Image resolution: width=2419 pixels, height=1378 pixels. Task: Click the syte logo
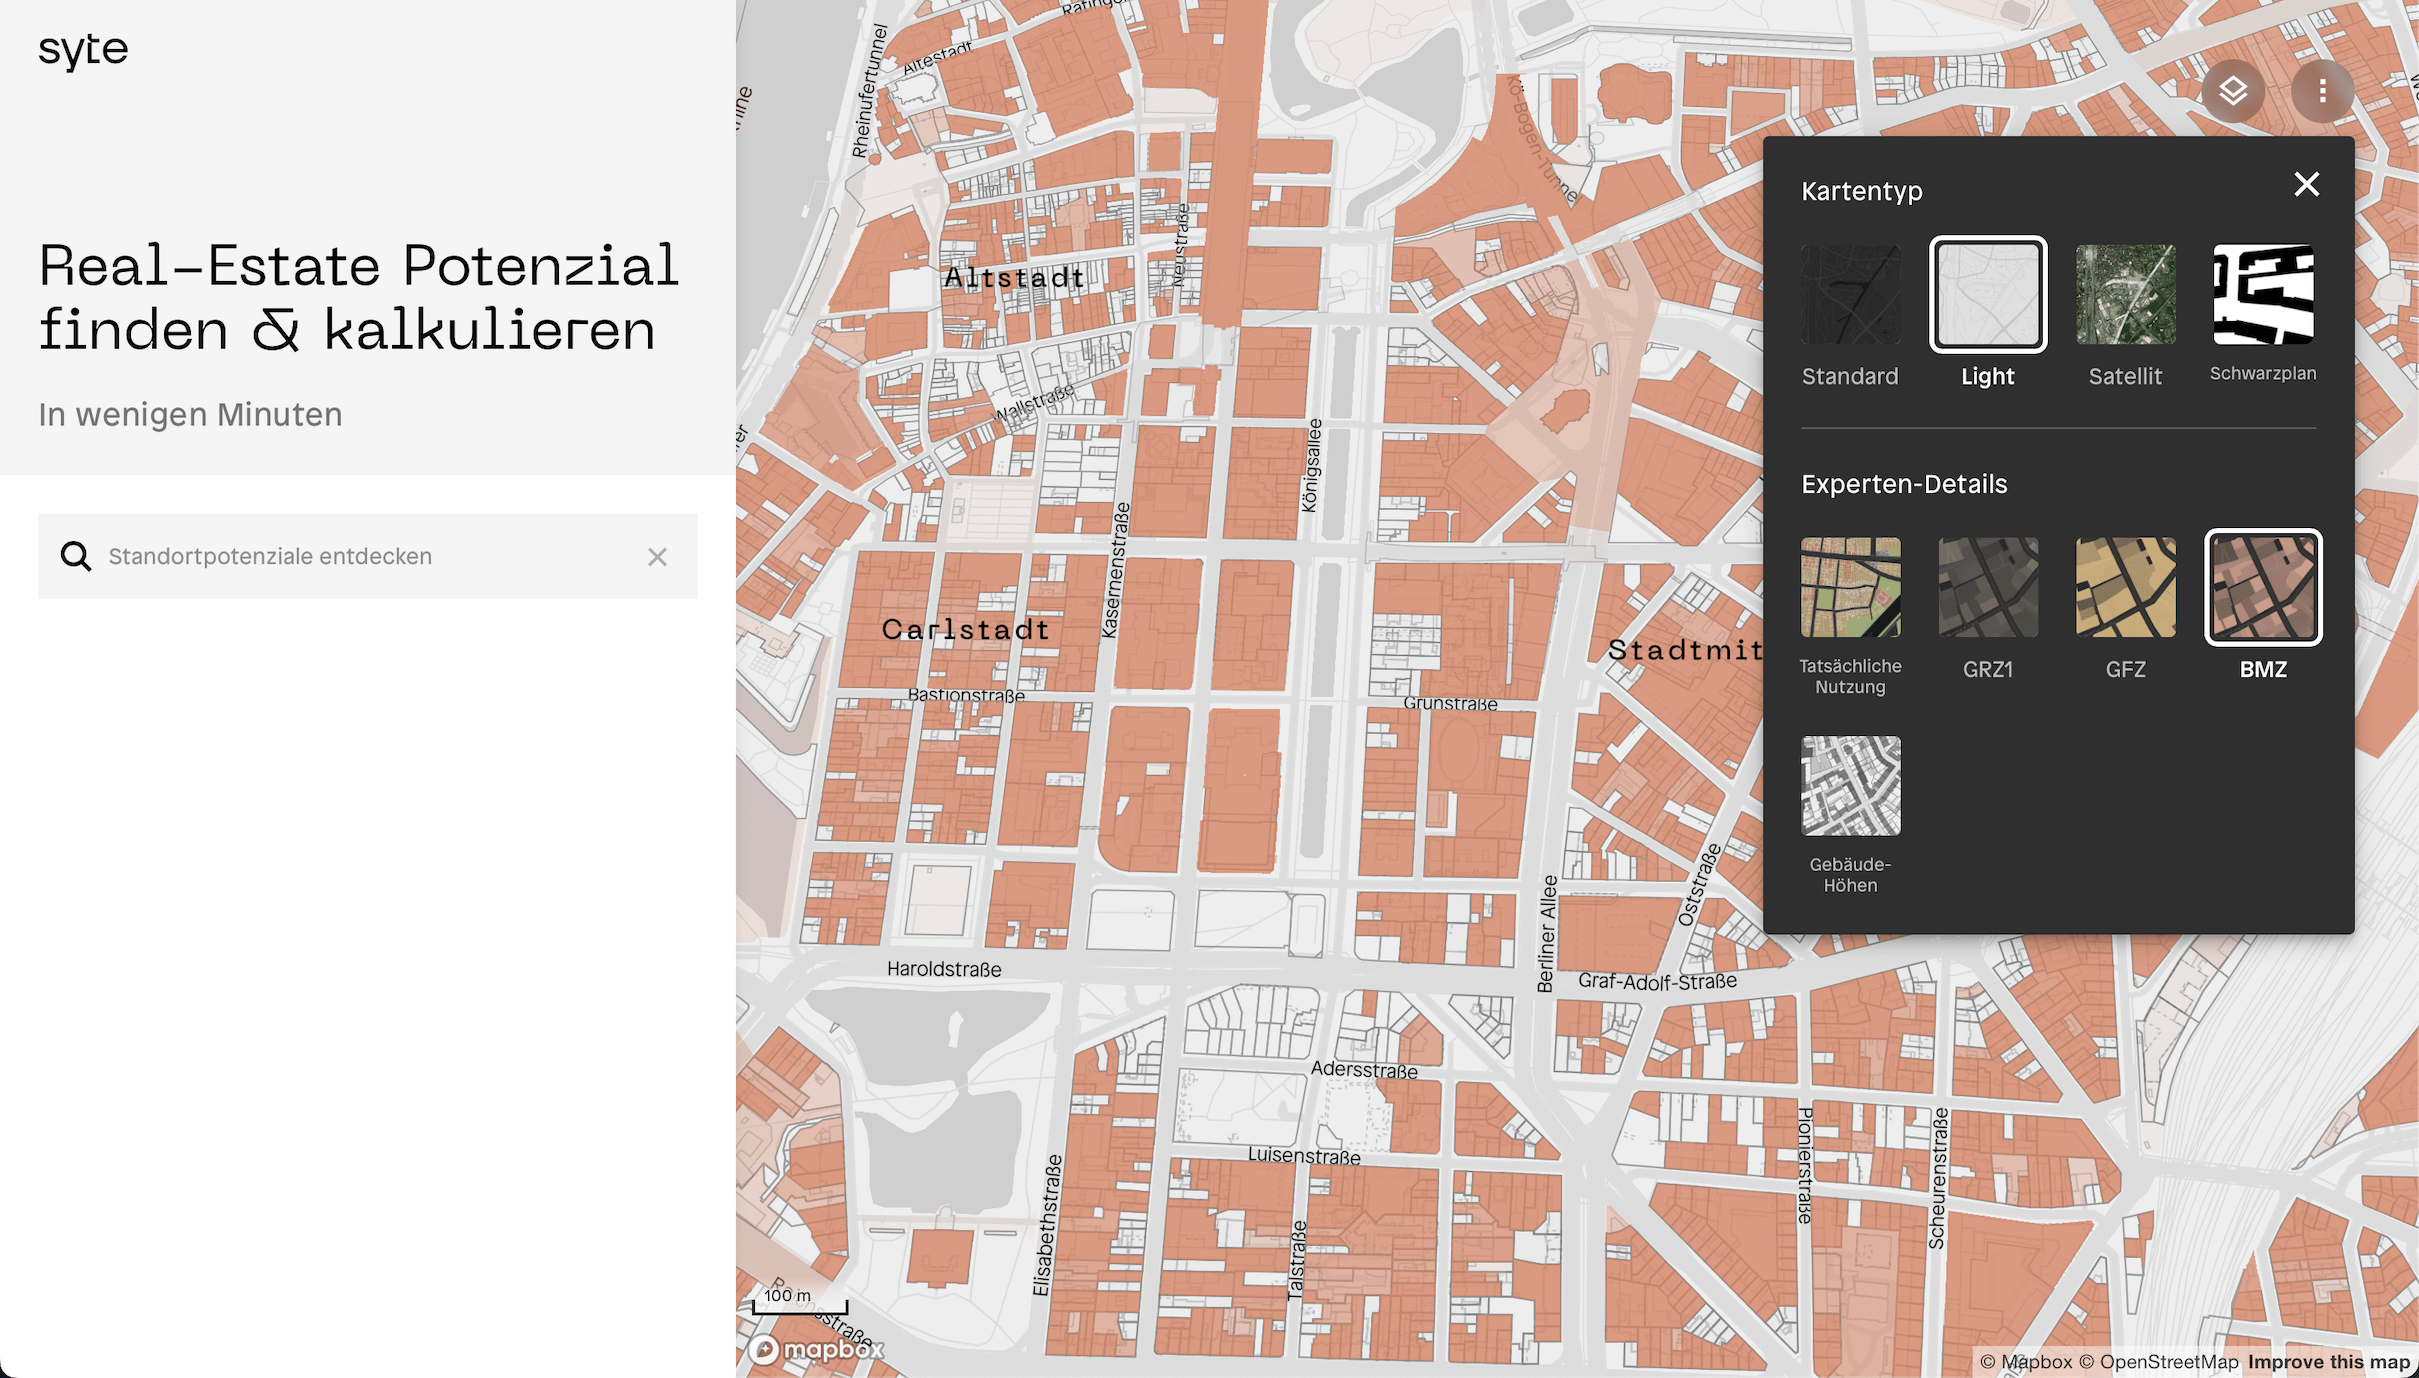(83, 49)
